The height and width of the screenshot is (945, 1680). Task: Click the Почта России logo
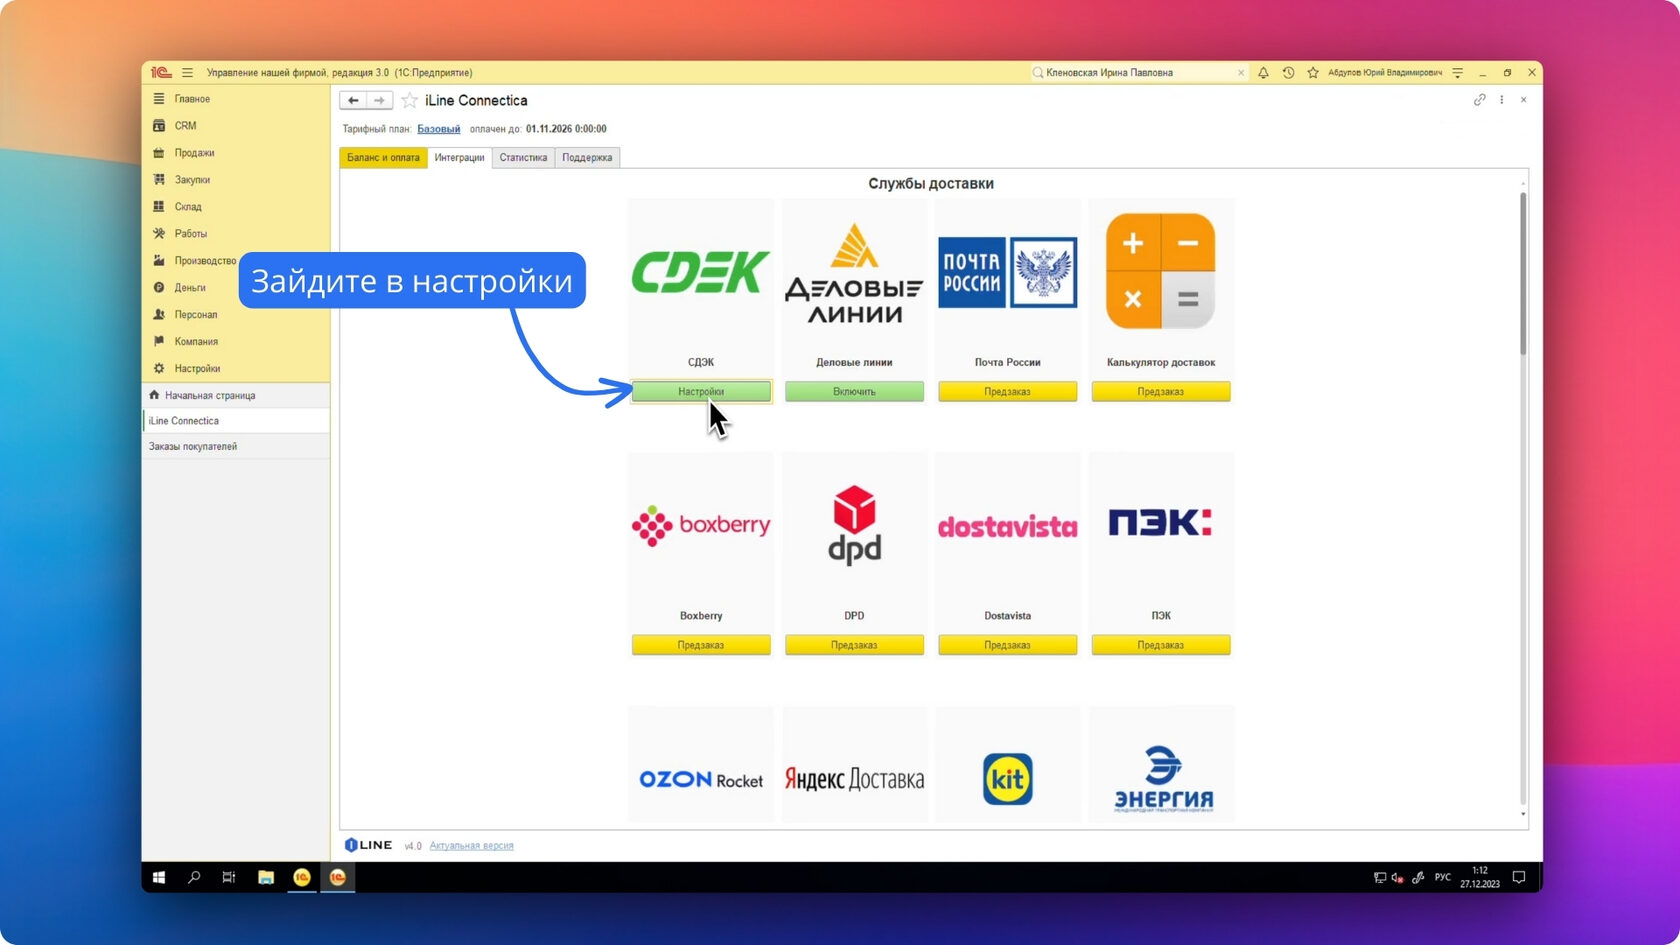(1007, 272)
